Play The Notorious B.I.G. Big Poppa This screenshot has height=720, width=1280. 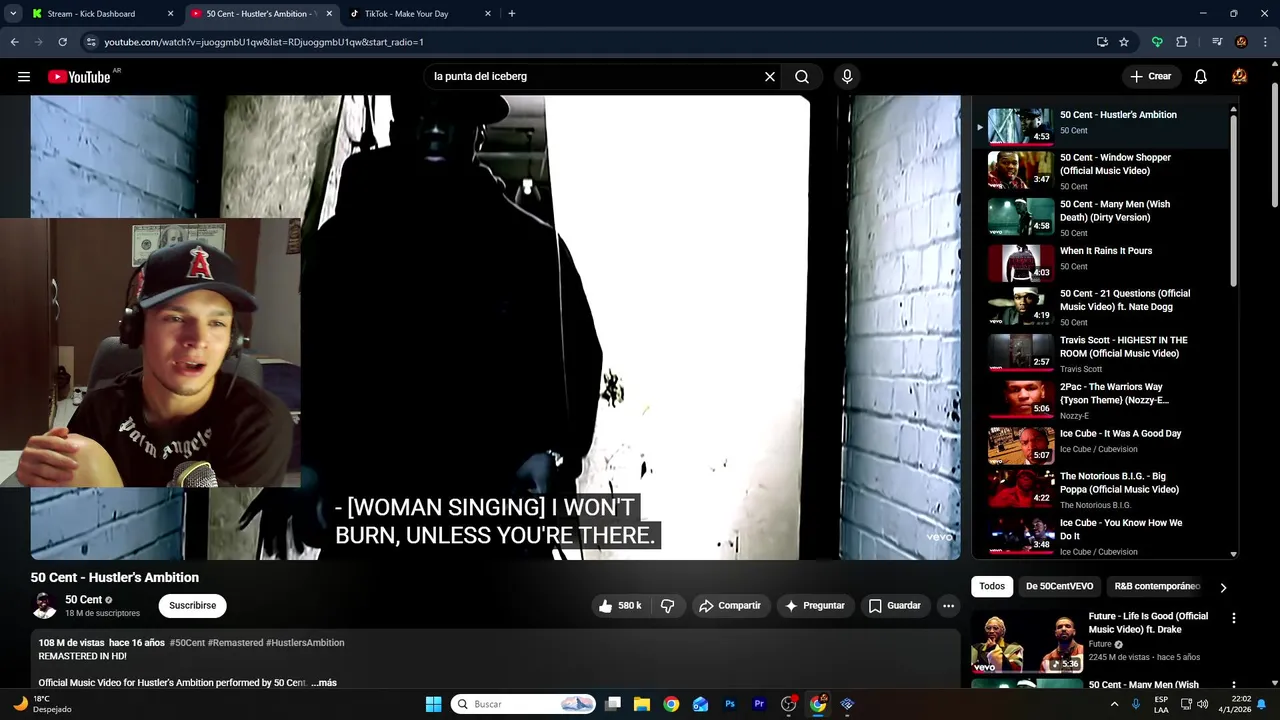pos(1100,490)
